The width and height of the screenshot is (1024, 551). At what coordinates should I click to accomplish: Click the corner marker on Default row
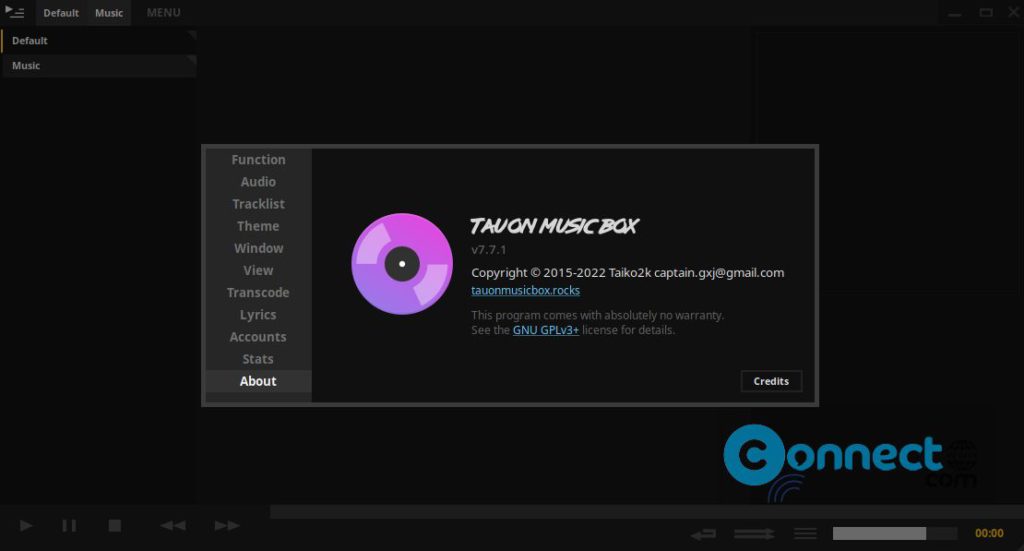coord(192,34)
